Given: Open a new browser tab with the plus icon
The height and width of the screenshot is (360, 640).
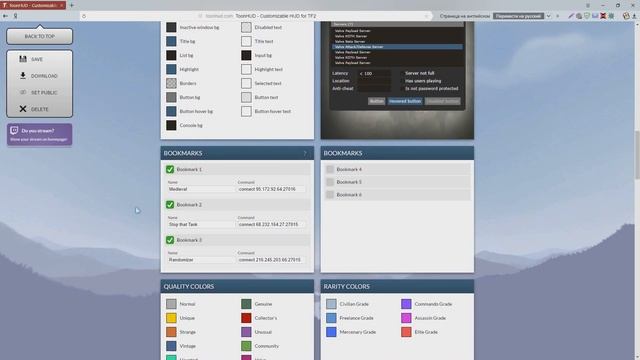Looking at the screenshot, I should point(71,5).
